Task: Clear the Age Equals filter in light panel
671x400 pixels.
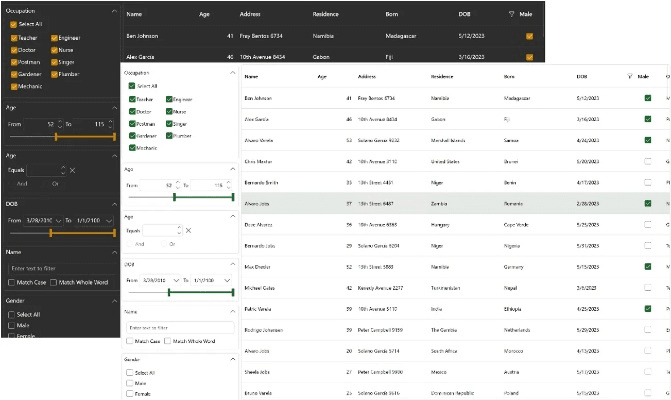Action: coord(188,231)
